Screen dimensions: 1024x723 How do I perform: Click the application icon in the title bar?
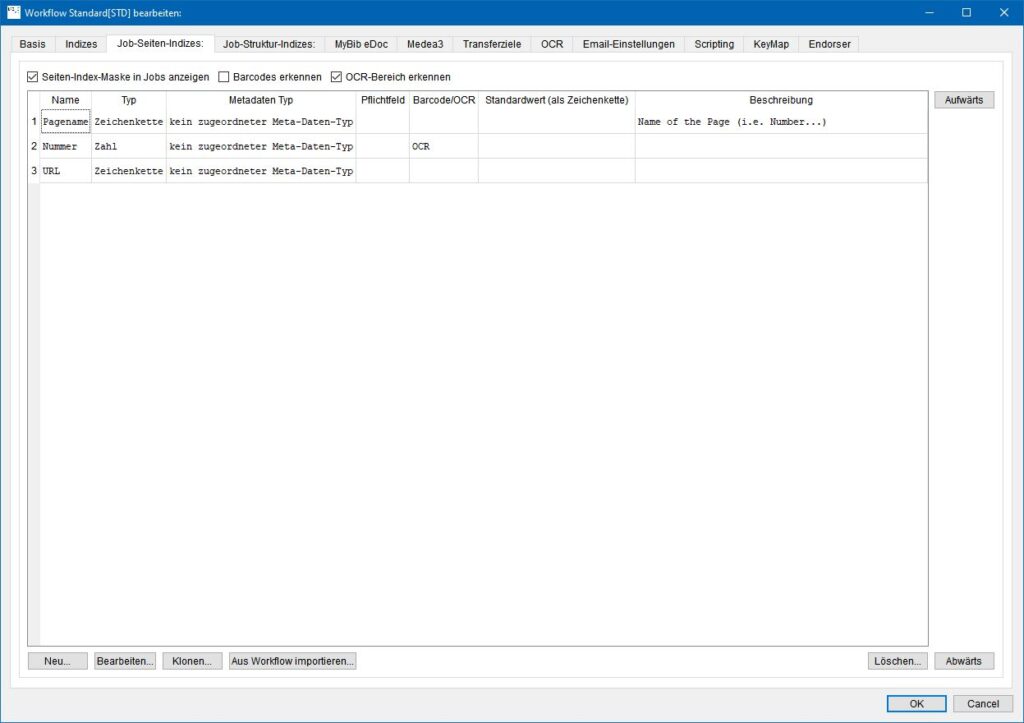[14, 12]
